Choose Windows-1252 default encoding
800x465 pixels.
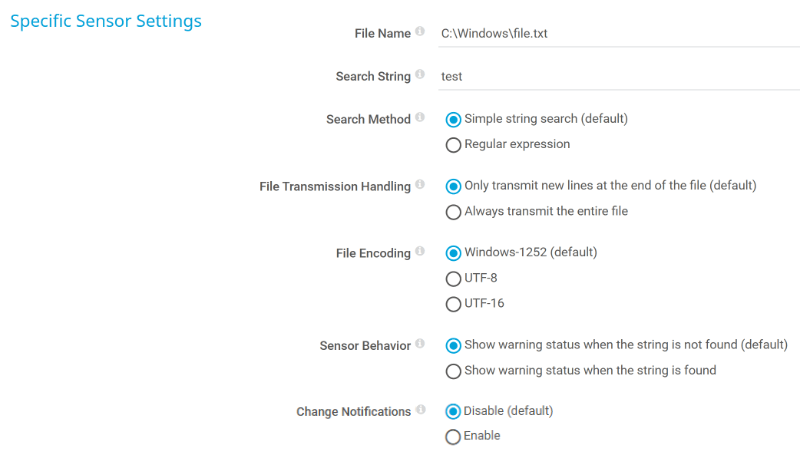[x=454, y=253]
